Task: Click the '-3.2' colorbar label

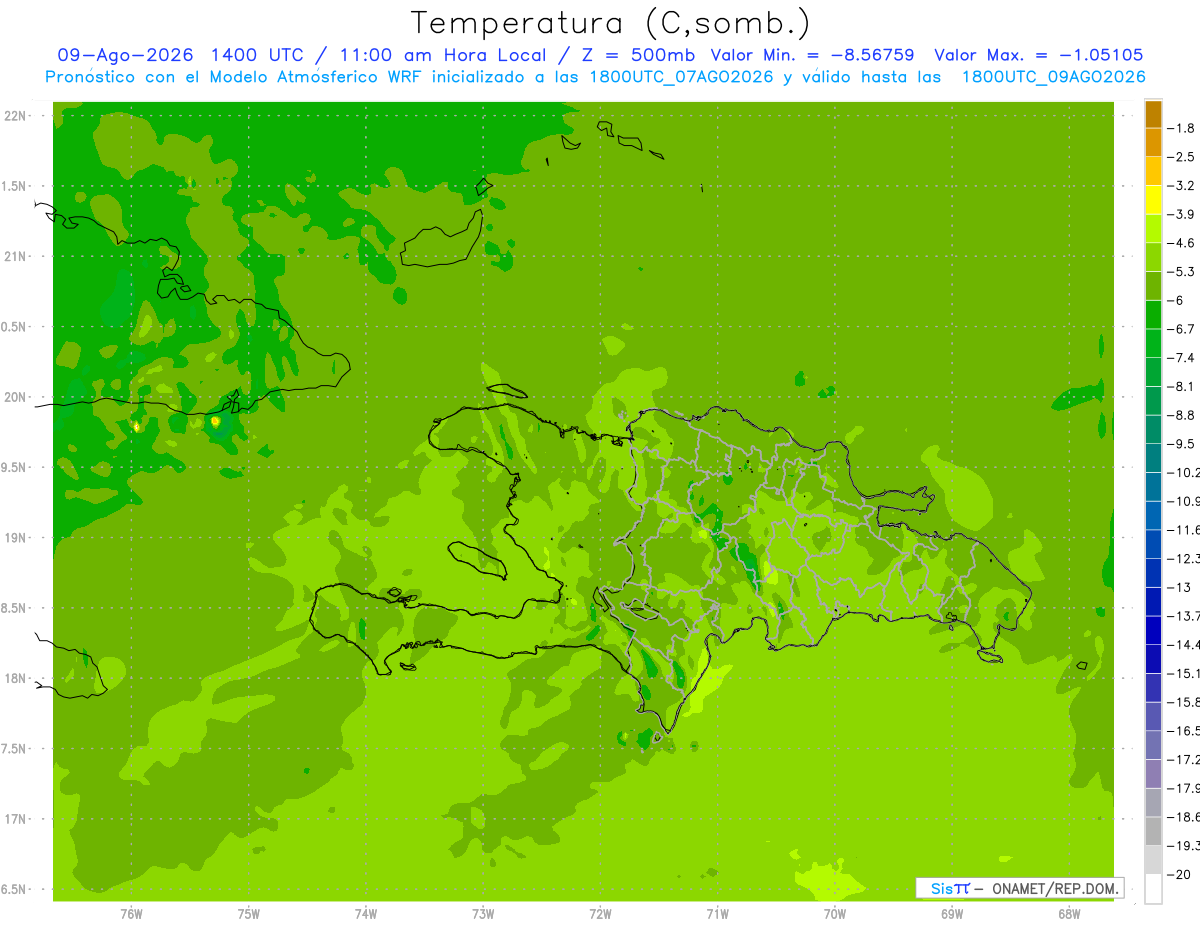Action: [x=1183, y=186]
